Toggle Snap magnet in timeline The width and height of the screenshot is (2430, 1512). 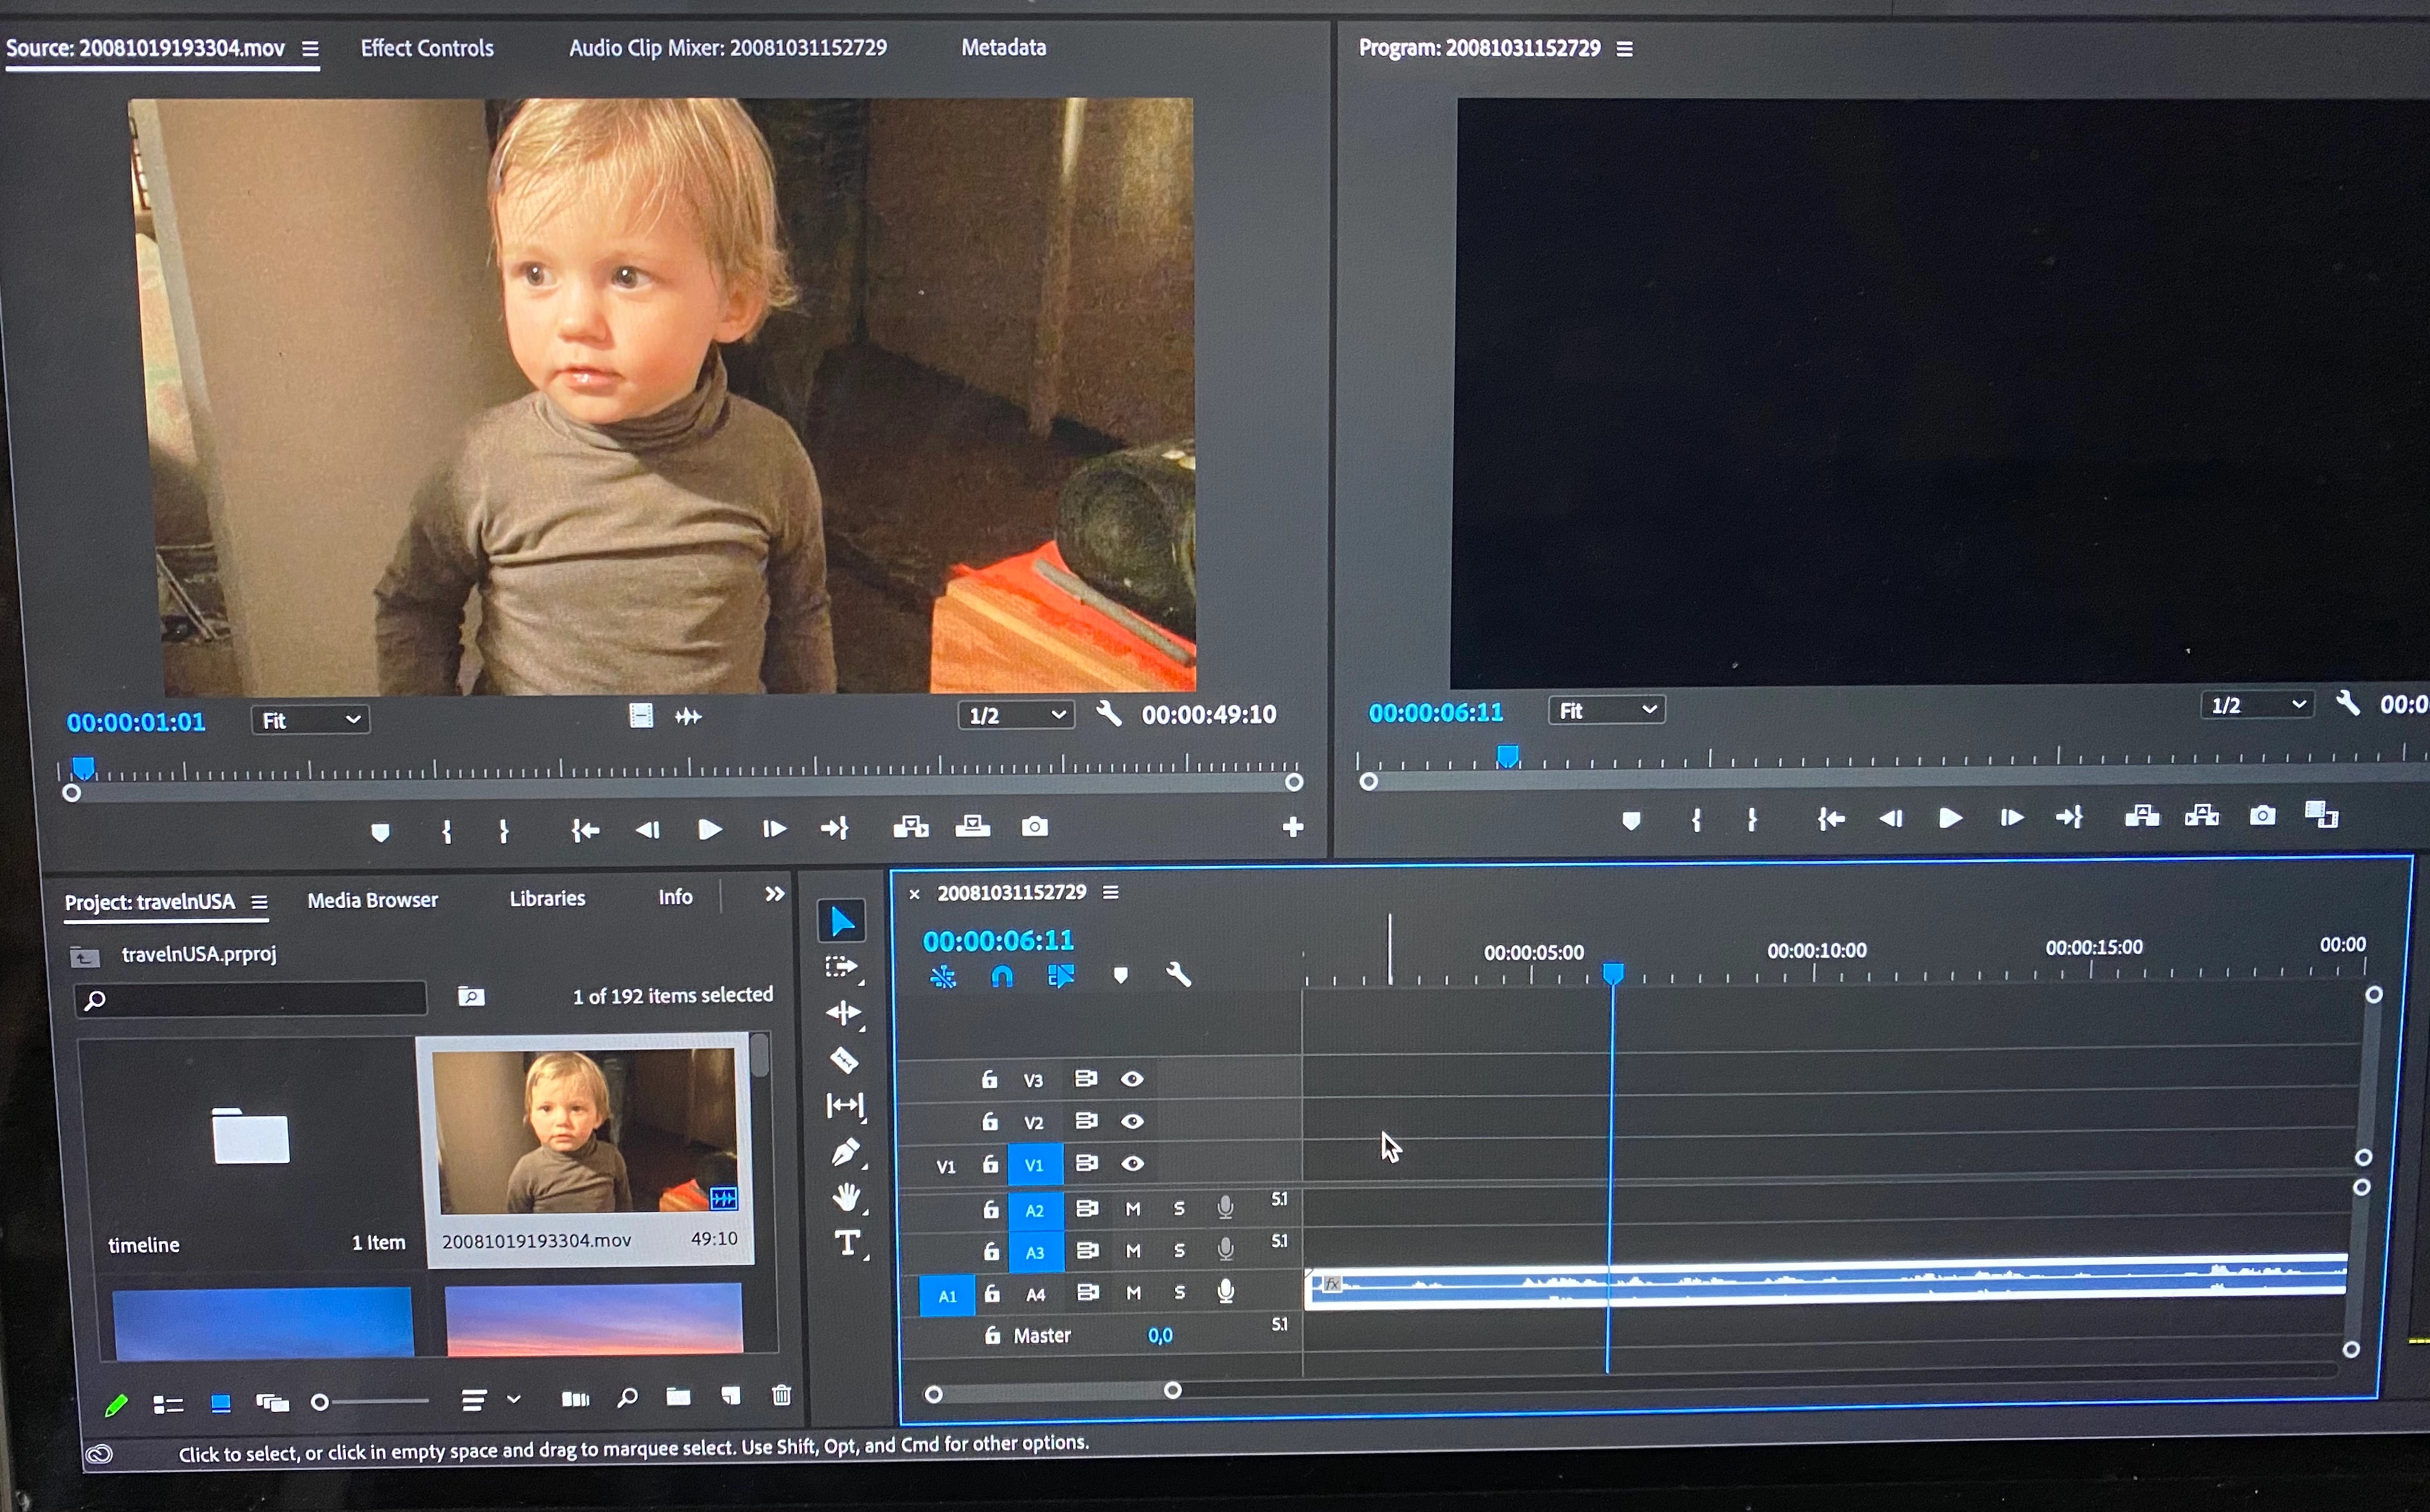pyautogui.click(x=1002, y=976)
